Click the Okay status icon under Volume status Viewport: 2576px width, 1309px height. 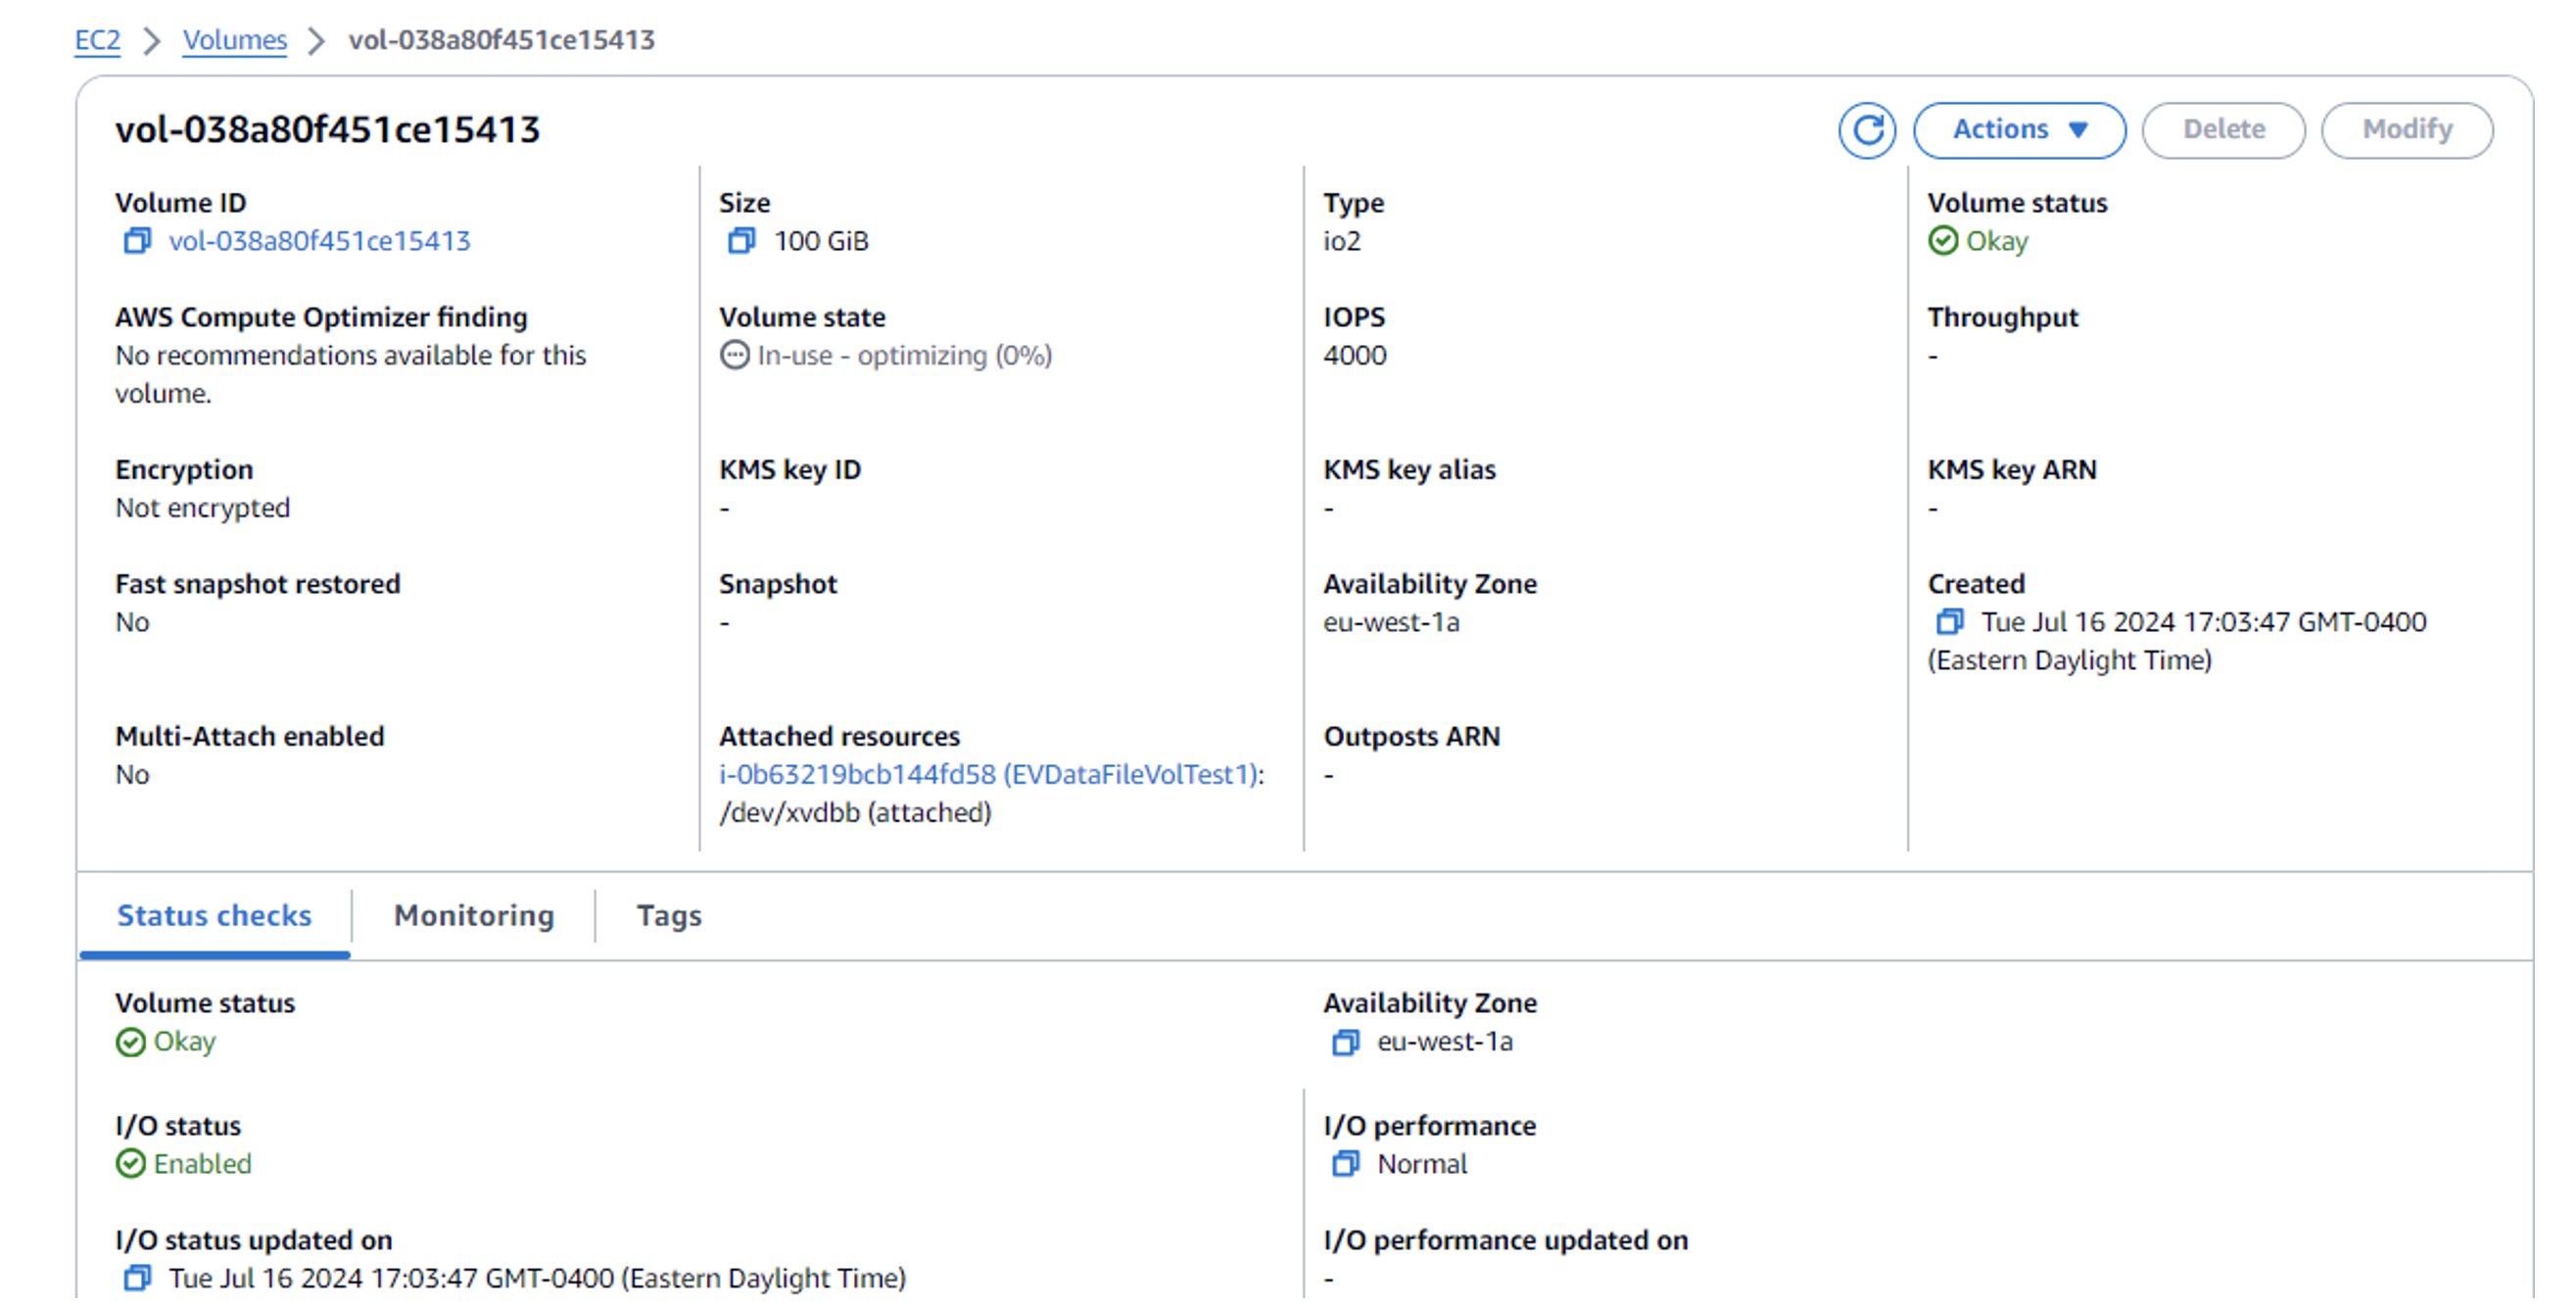coord(1942,241)
